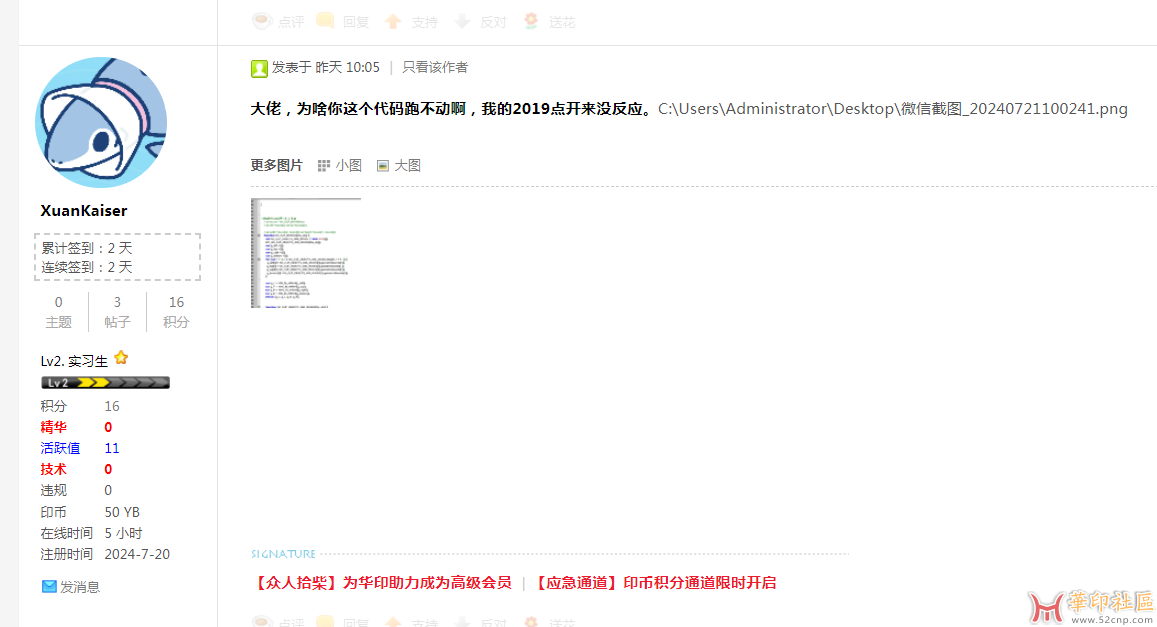This screenshot has width=1157, height=627.
Task: Click the red 精华 label
Action: pyautogui.click(x=53, y=427)
